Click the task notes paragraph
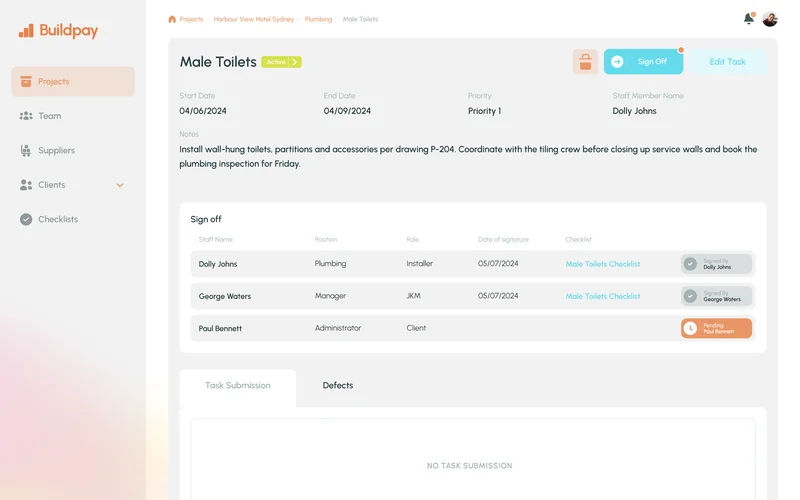800x500 pixels. tap(468, 157)
